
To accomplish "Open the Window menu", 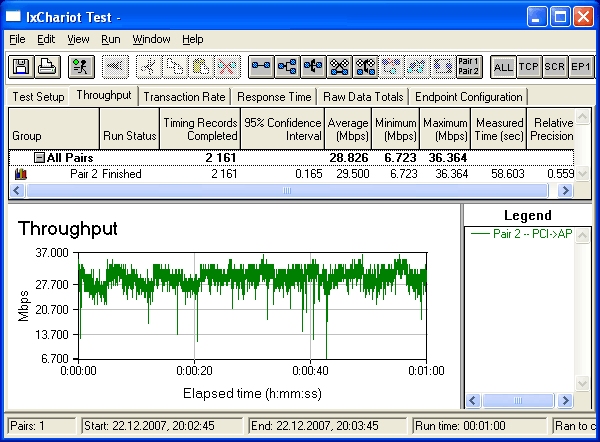I will [152, 39].
